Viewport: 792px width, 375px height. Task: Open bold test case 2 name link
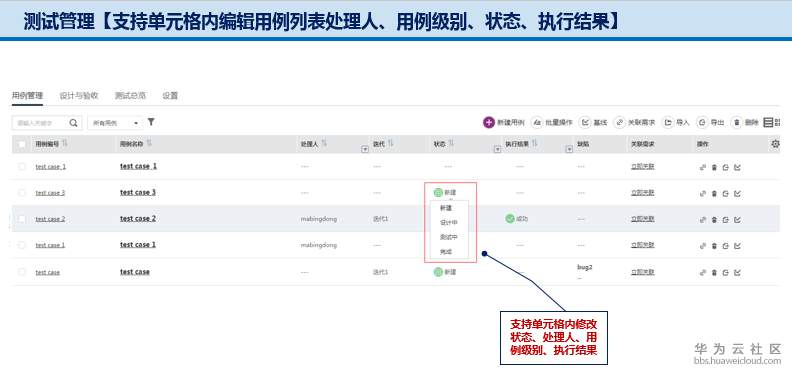click(138, 219)
